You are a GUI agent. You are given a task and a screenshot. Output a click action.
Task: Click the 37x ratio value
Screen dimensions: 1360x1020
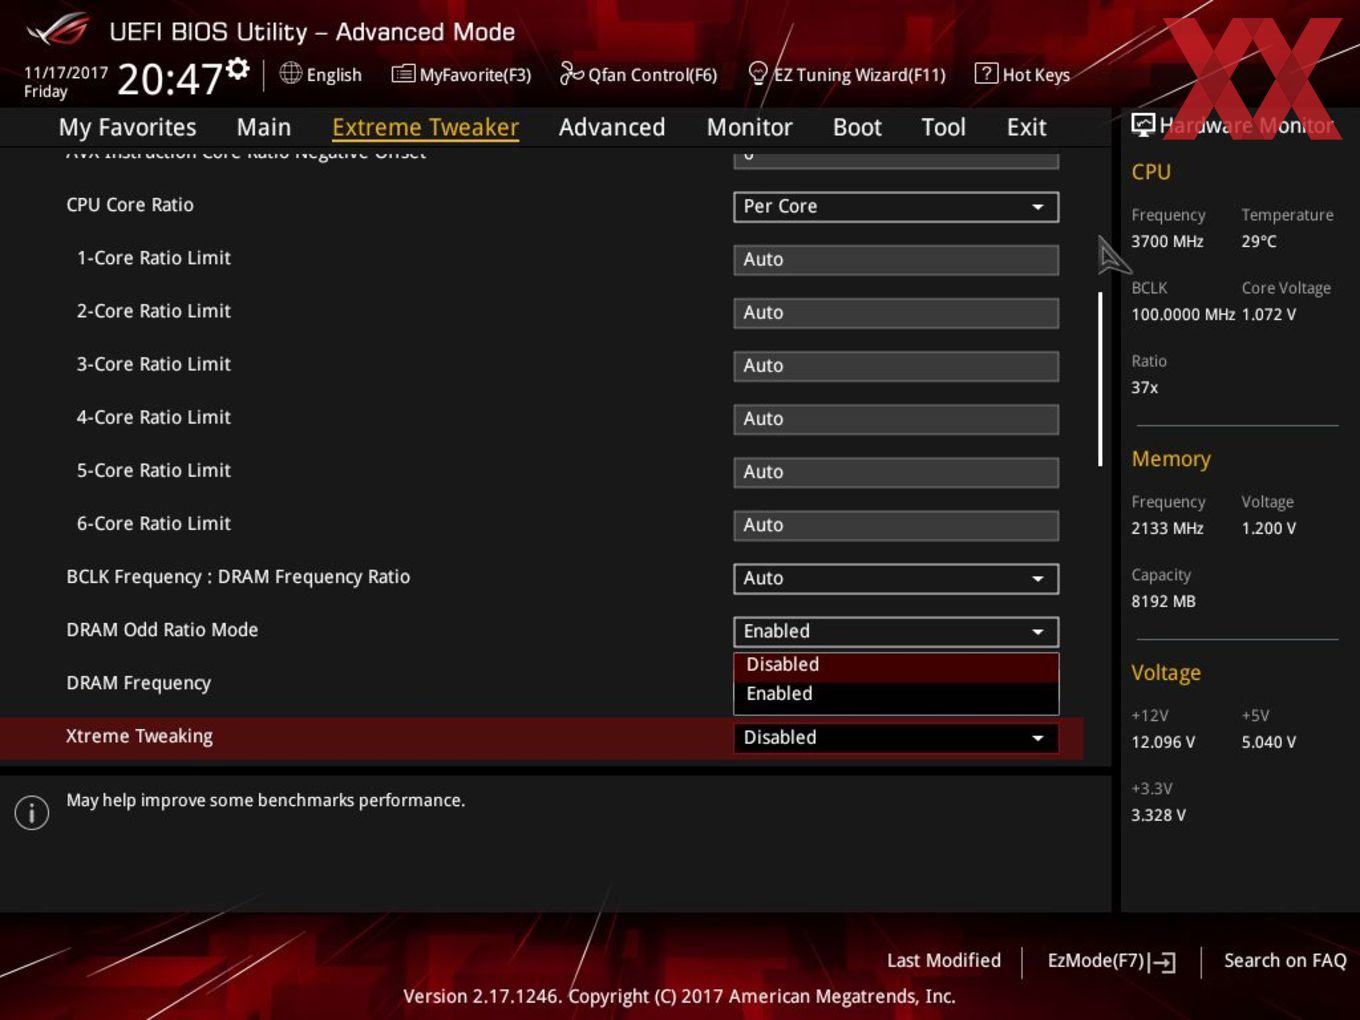[1145, 387]
